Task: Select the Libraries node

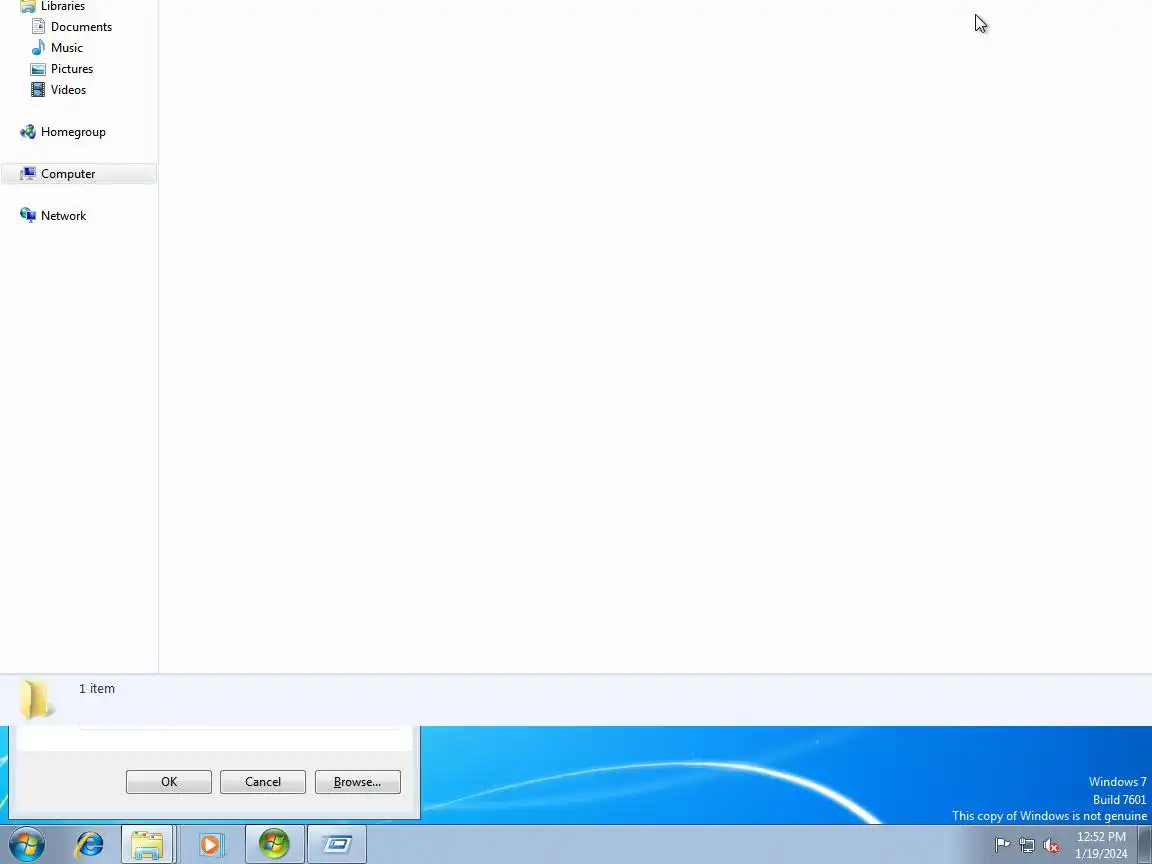Action: coord(53,7)
